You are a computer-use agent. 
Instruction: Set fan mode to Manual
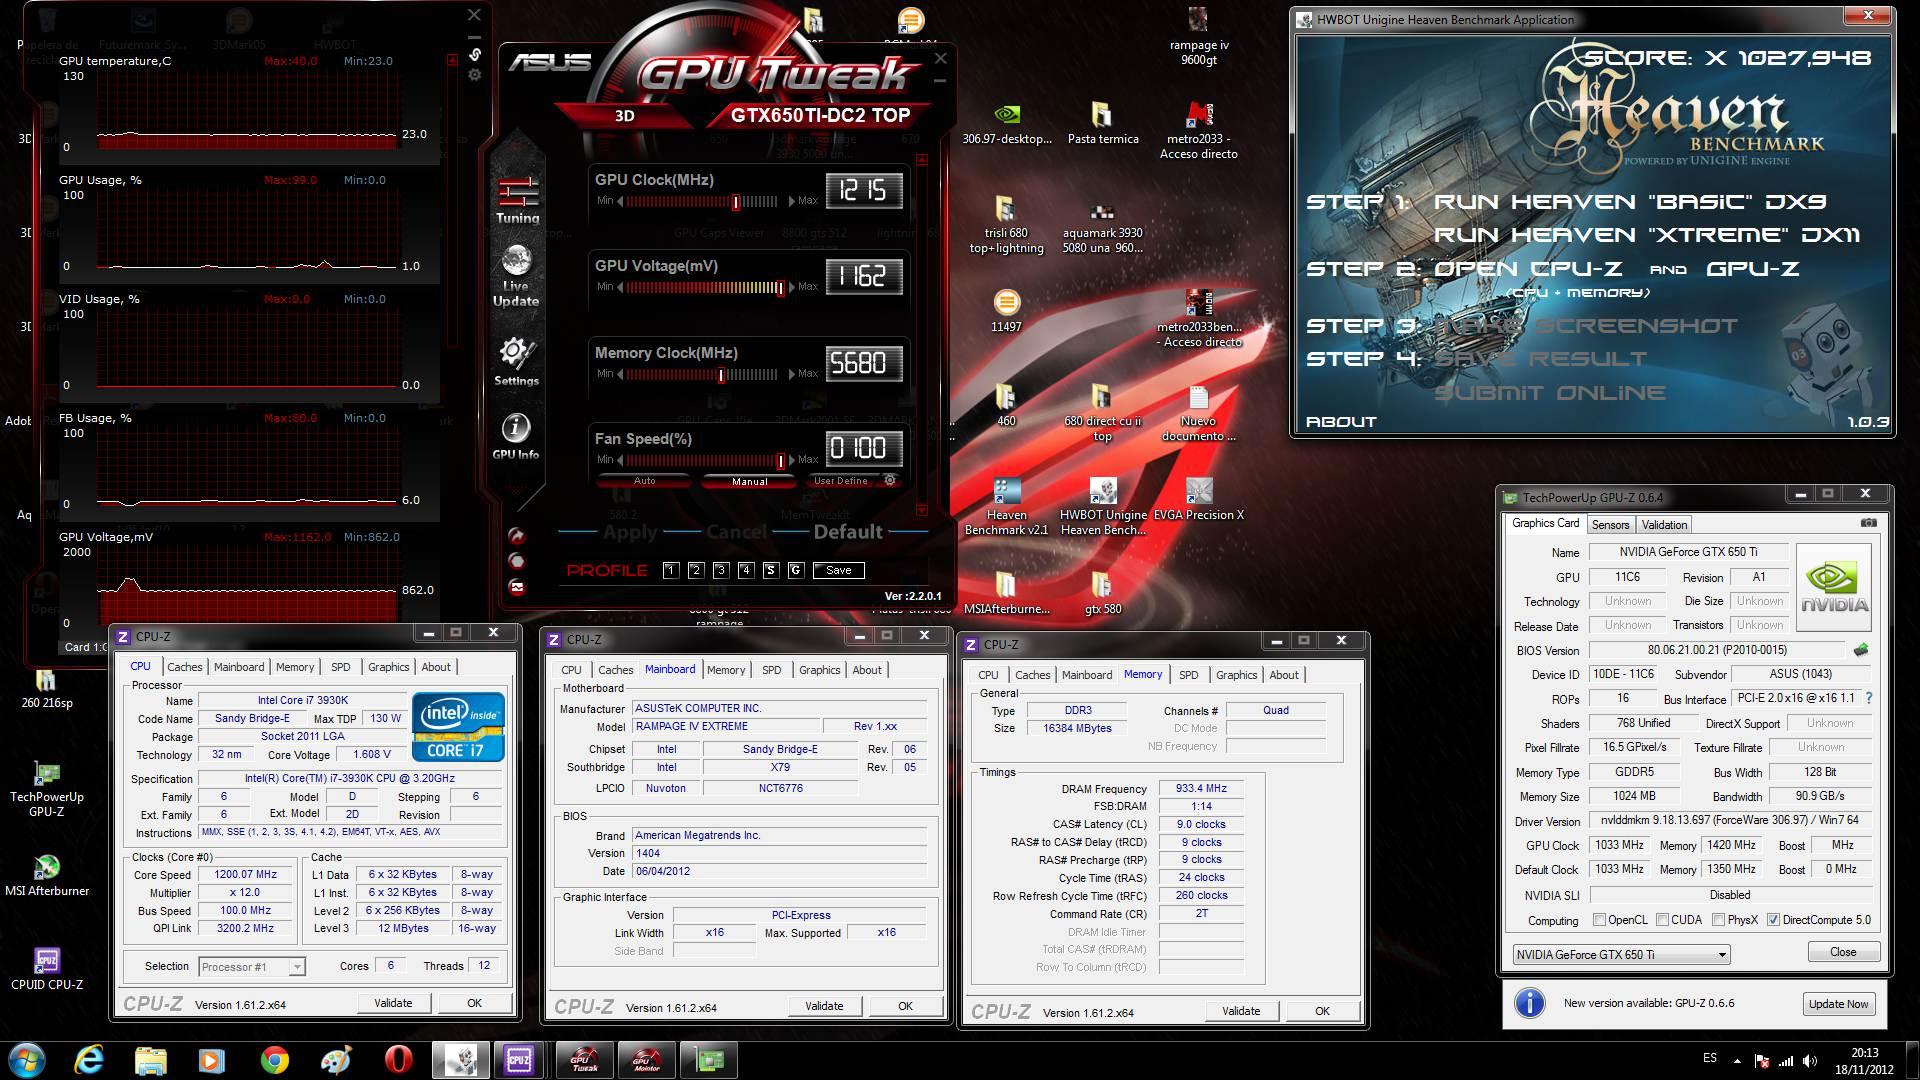[749, 481]
